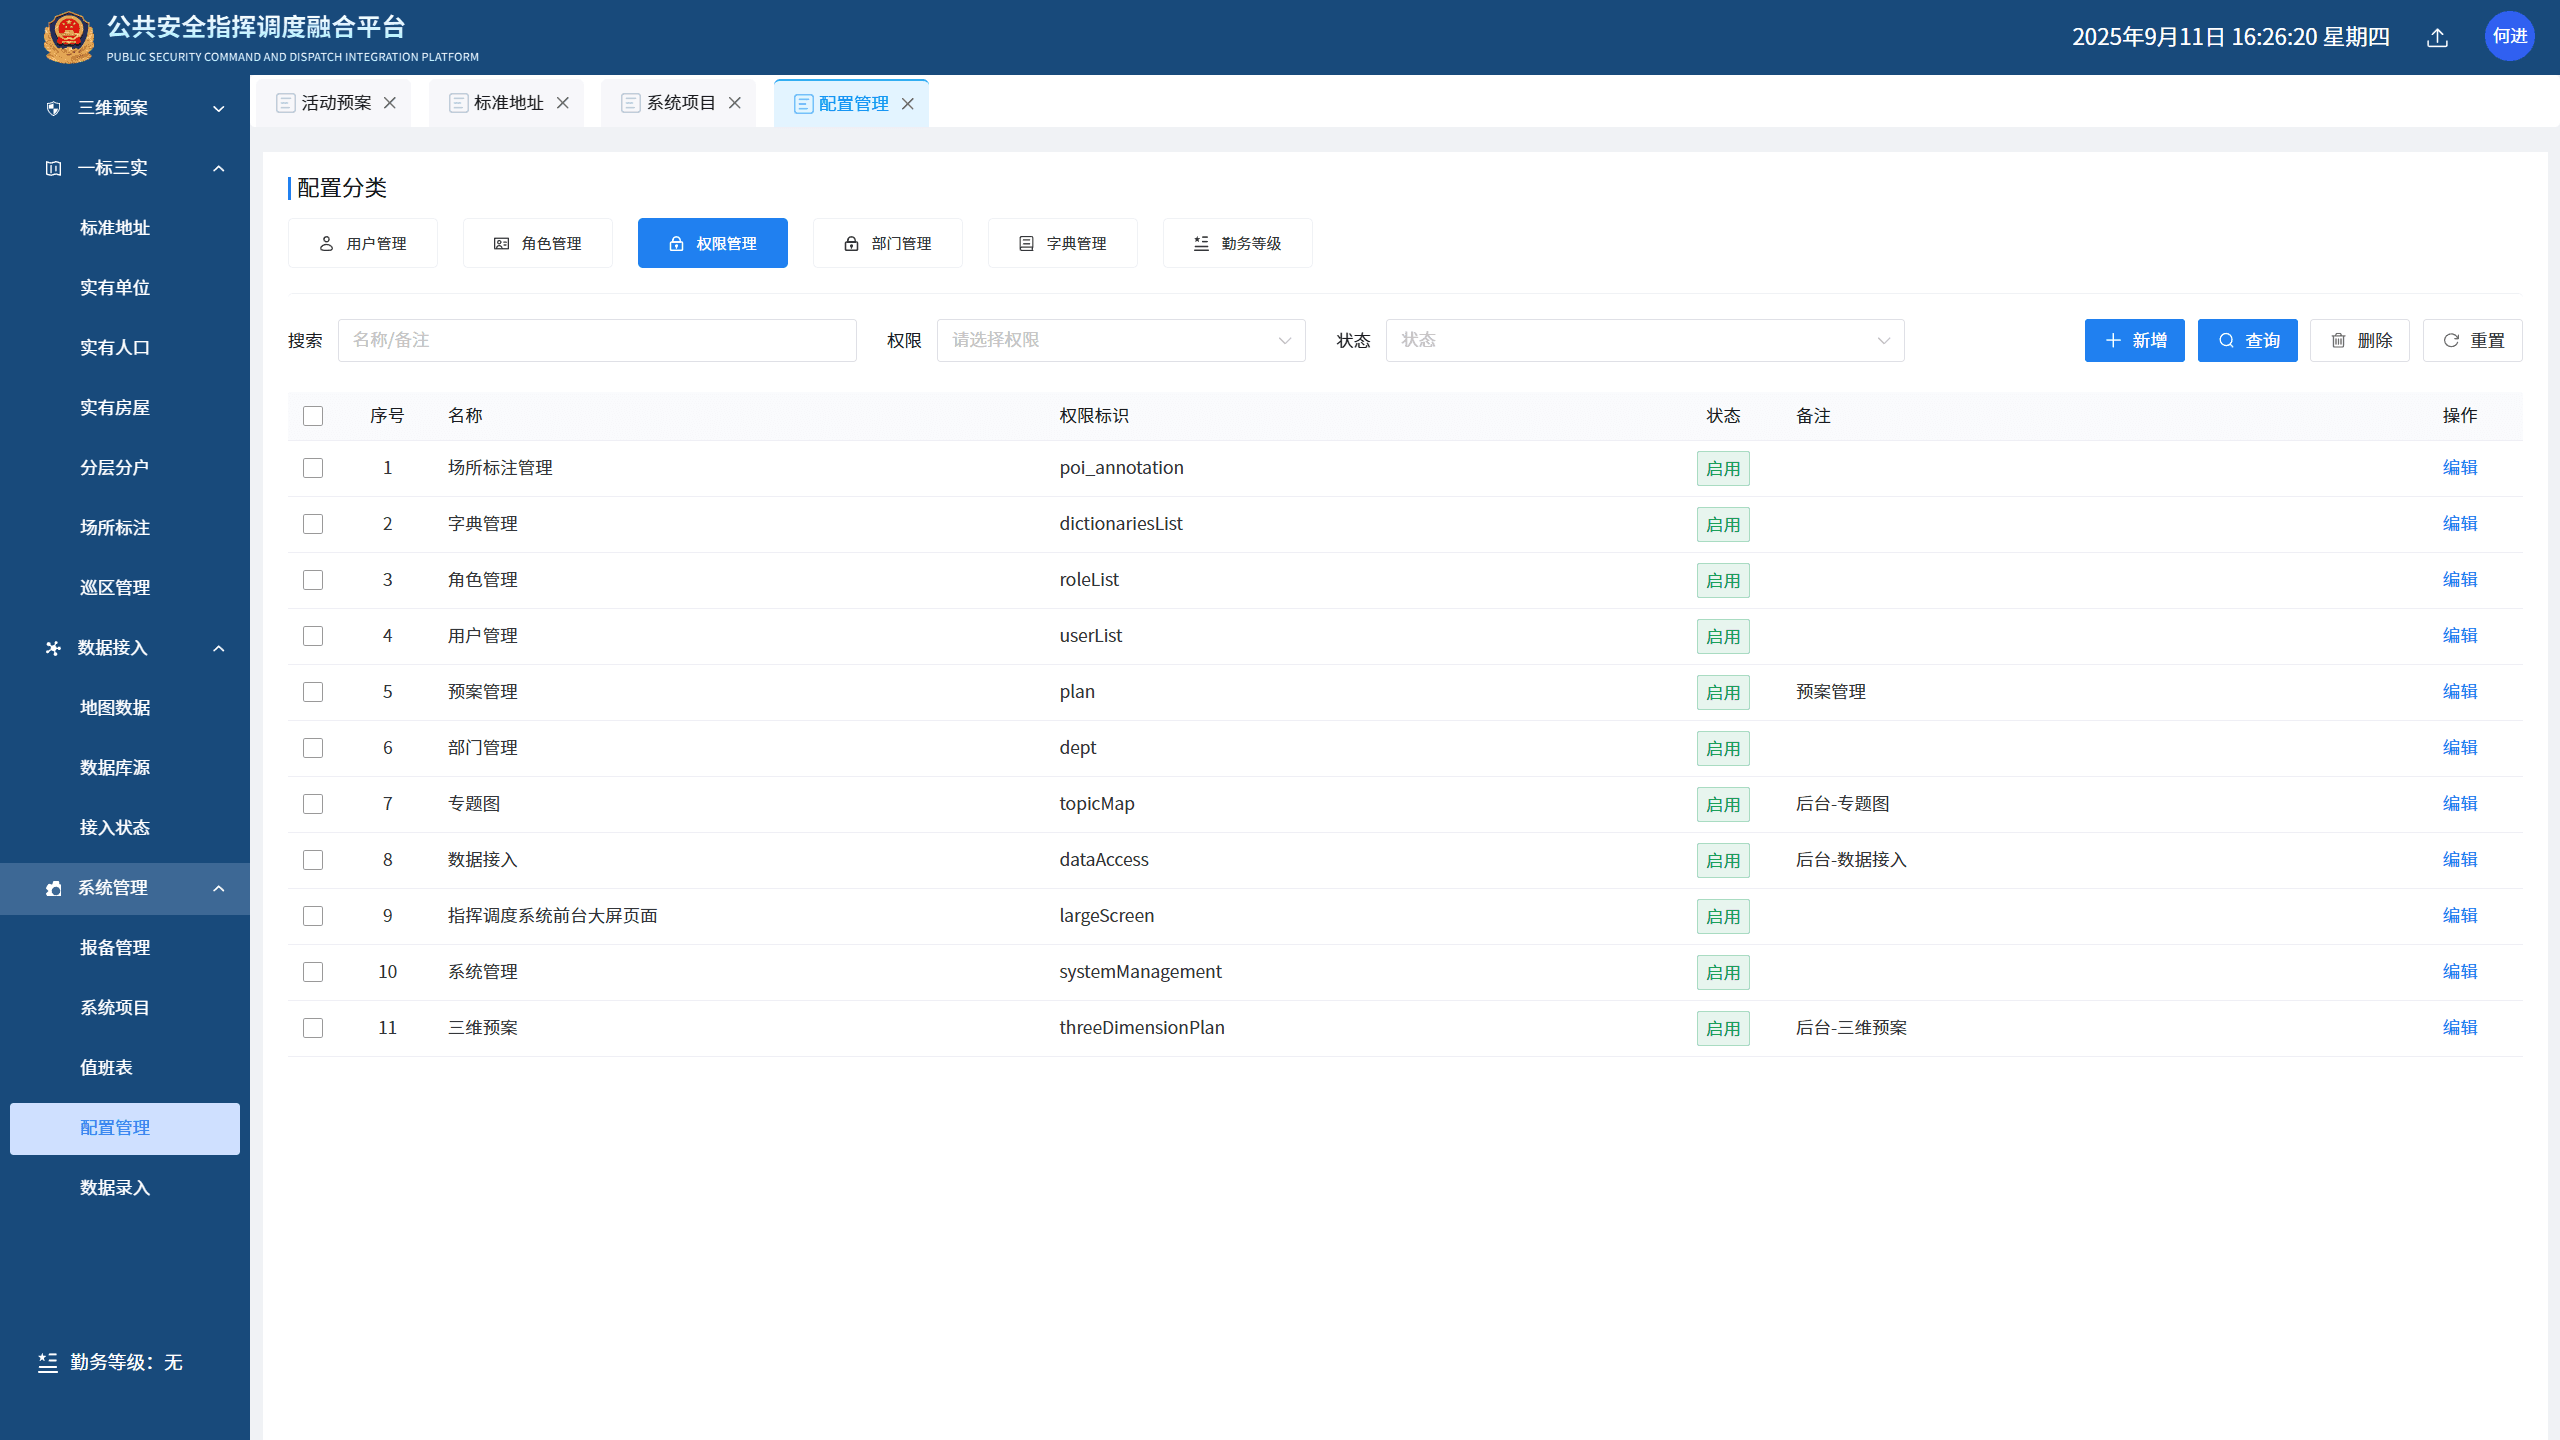Click the 数据接入 sidebar icon

click(54, 648)
